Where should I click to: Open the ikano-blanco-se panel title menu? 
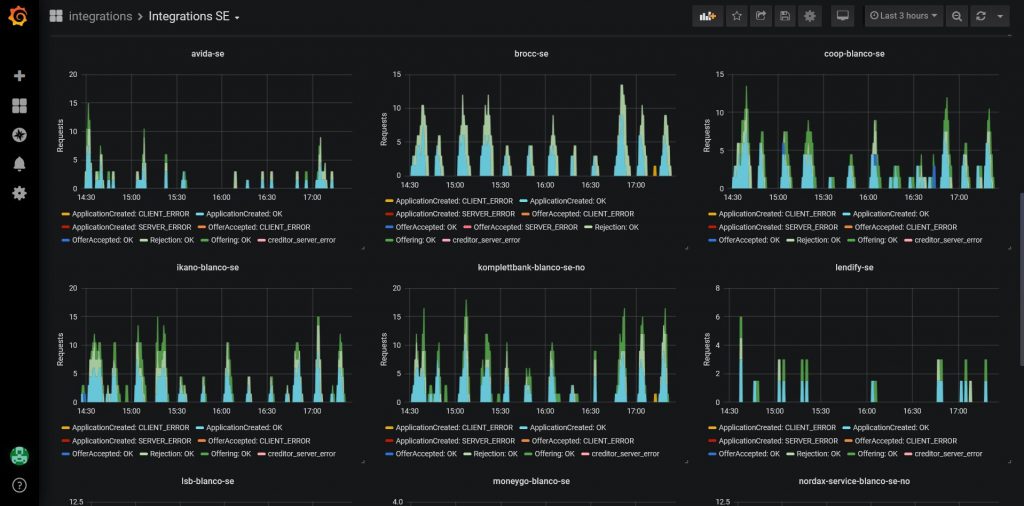207,268
